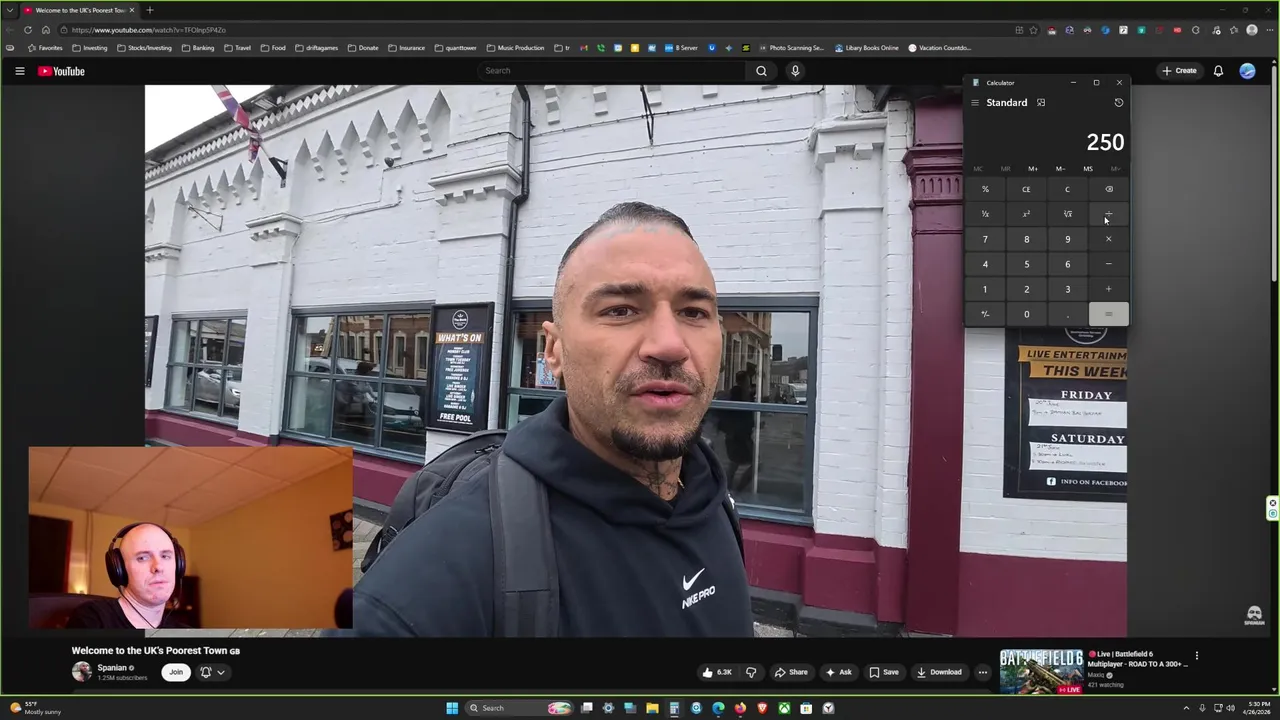Viewport: 1280px width, 720px height.
Task: Toggle Calculator keep on top
Action: [1041, 103]
